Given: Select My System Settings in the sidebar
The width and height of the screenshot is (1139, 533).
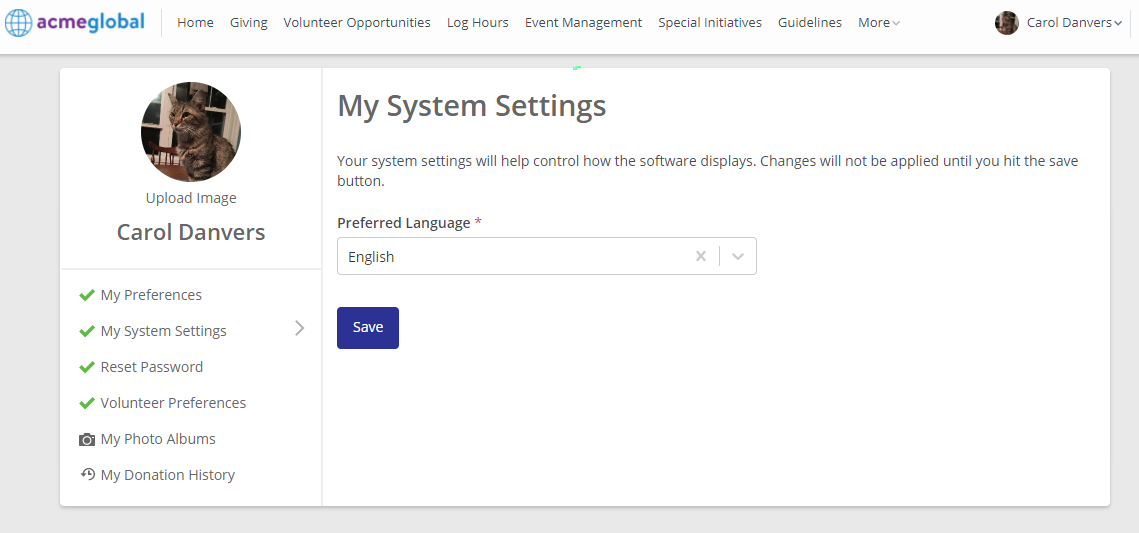Looking at the screenshot, I should [163, 331].
